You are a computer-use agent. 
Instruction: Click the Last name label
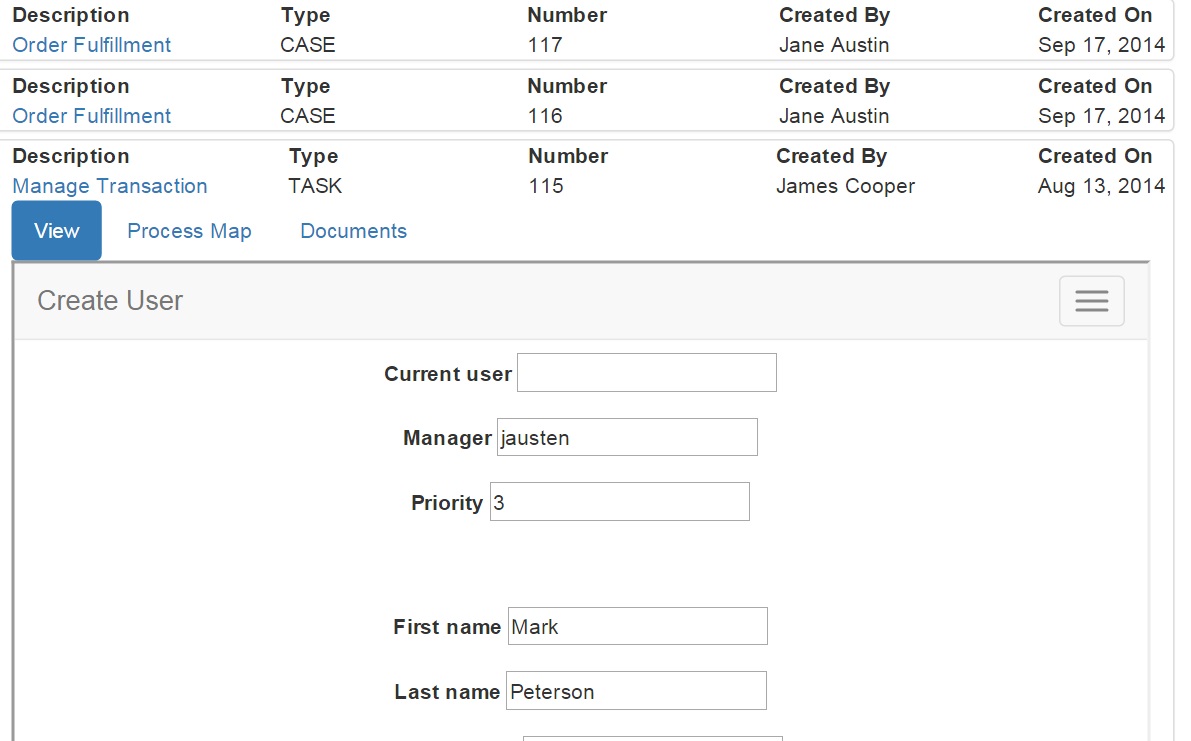point(447,692)
